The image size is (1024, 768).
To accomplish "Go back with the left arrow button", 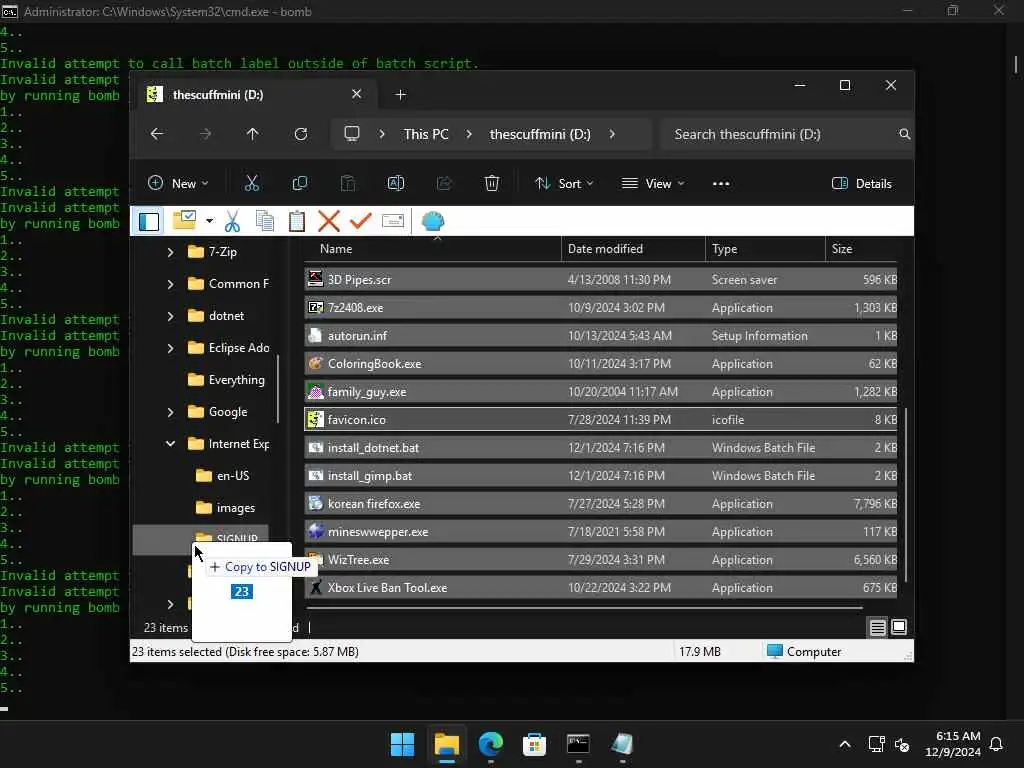I will coord(157,134).
